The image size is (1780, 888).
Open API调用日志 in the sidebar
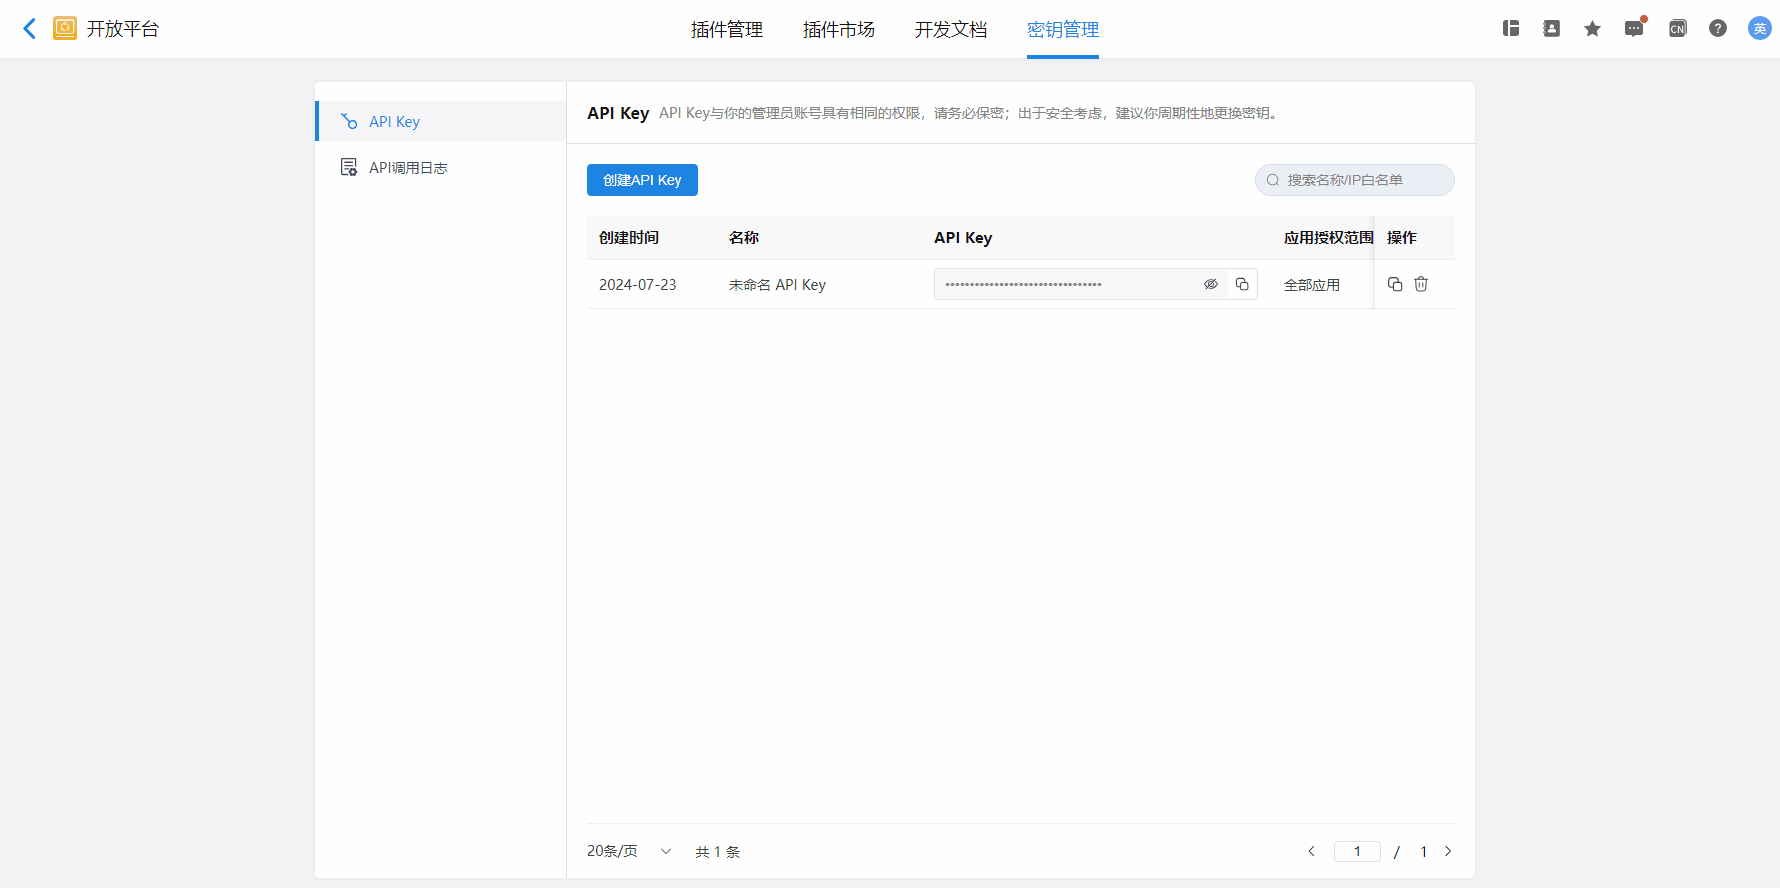(x=407, y=167)
